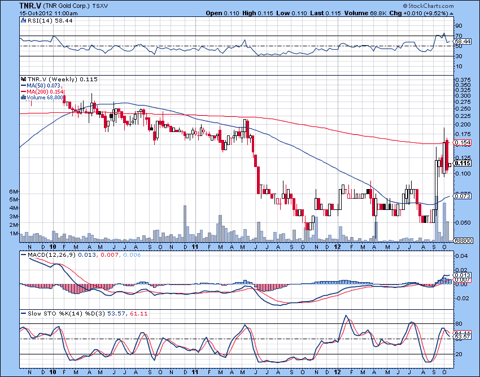Click the candlestick icon beside TNR.V (Weekly)
Image resolution: width=480 pixels, height=377 pixels.
[23, 79]
